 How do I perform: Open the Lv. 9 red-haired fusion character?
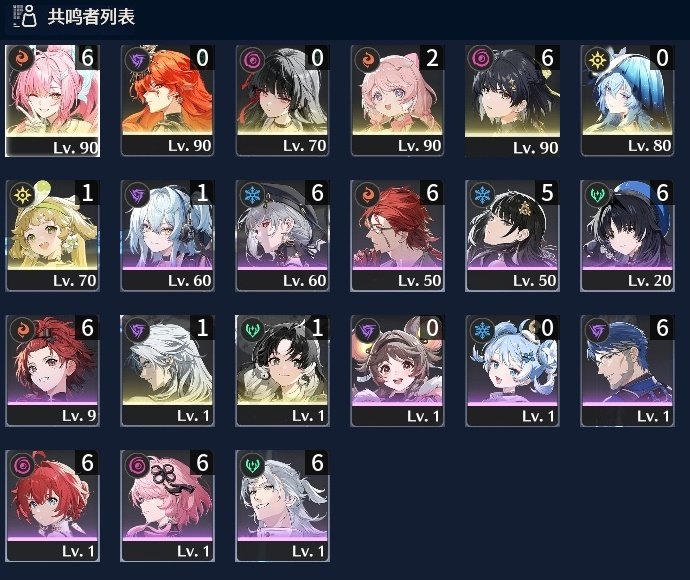(x=52, y=371)
